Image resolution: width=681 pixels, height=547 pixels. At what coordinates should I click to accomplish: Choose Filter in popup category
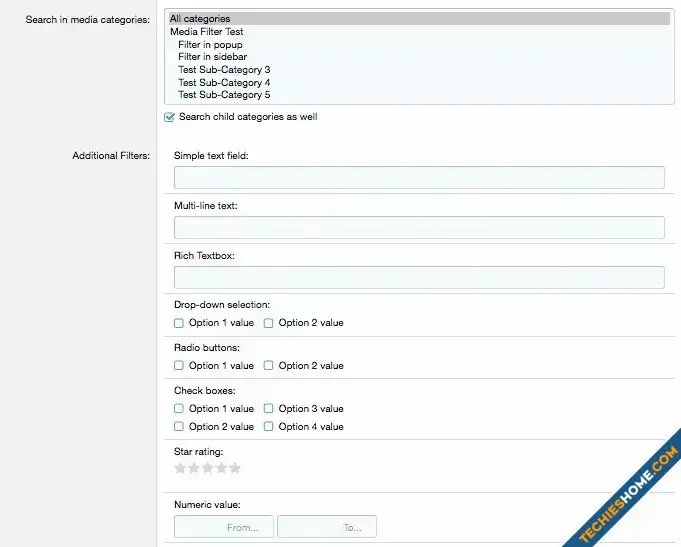[x=419, y=45]
